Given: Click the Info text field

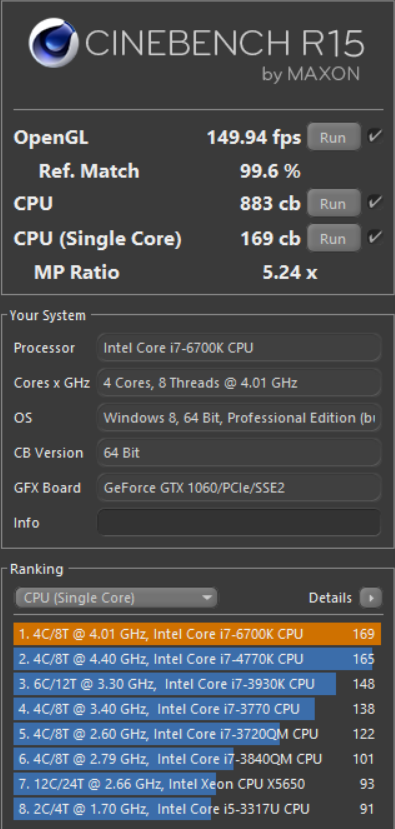Looking at the screenshot, I should (239, 522).
